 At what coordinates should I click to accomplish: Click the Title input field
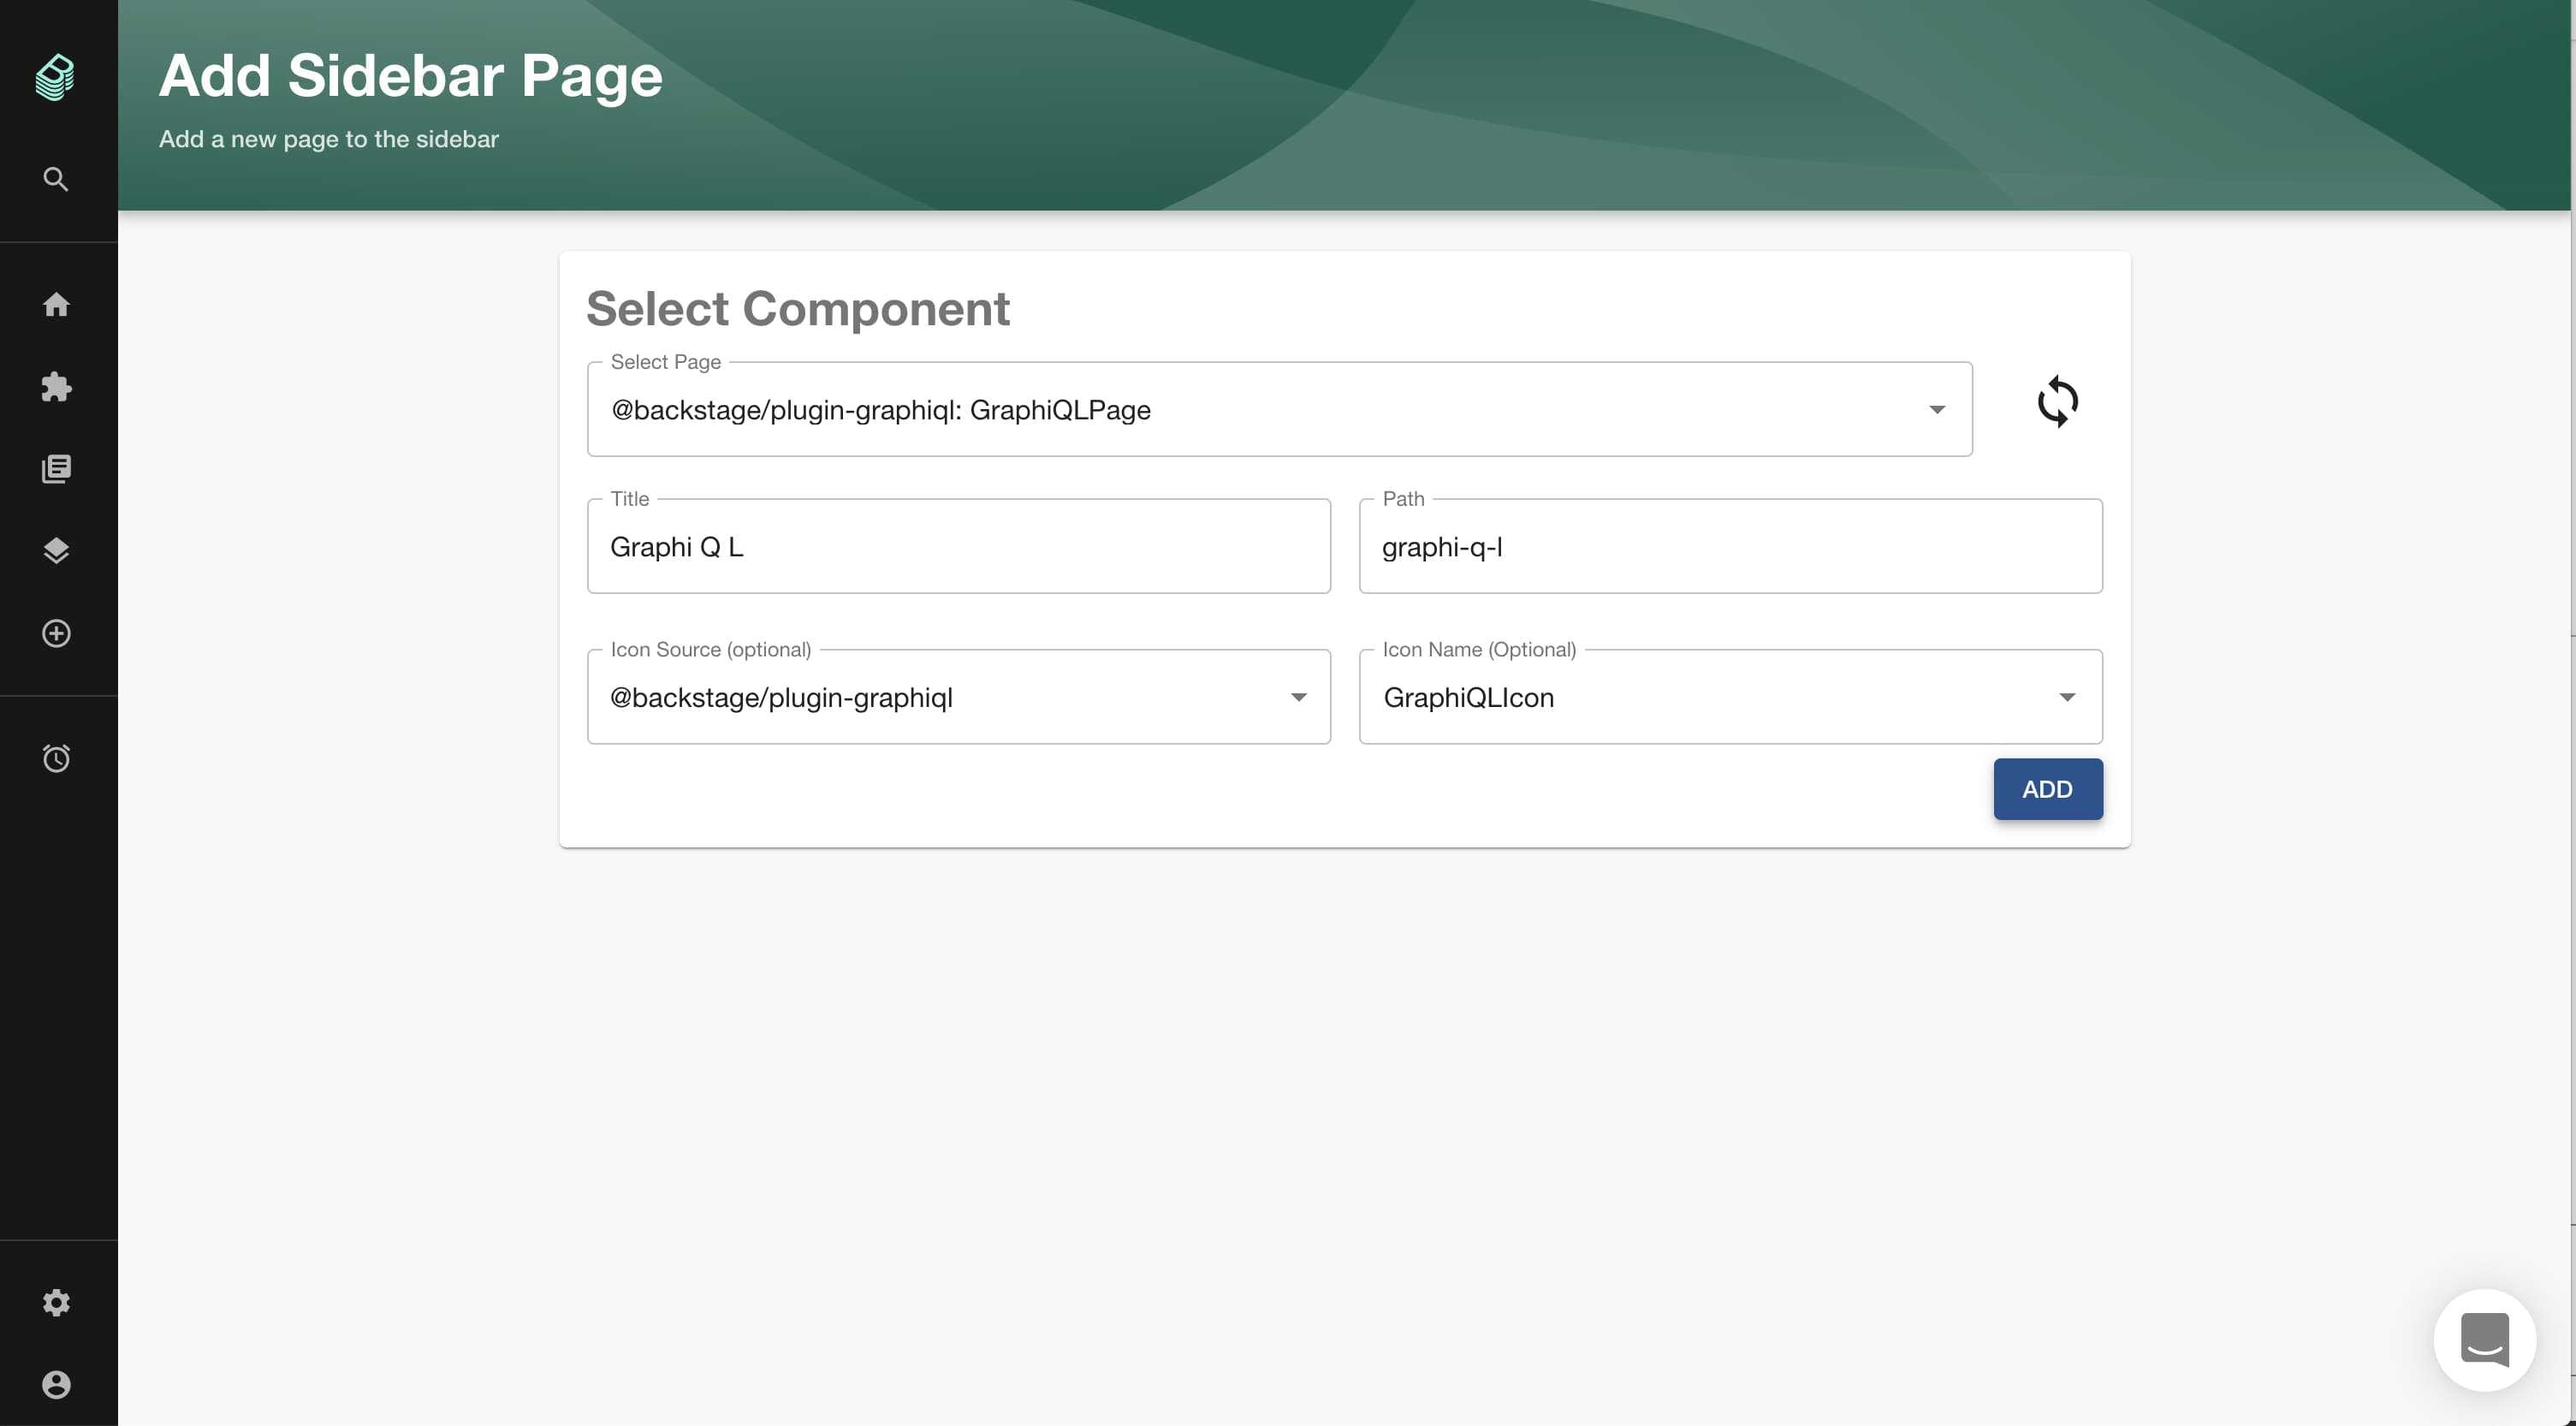[958, 546]
